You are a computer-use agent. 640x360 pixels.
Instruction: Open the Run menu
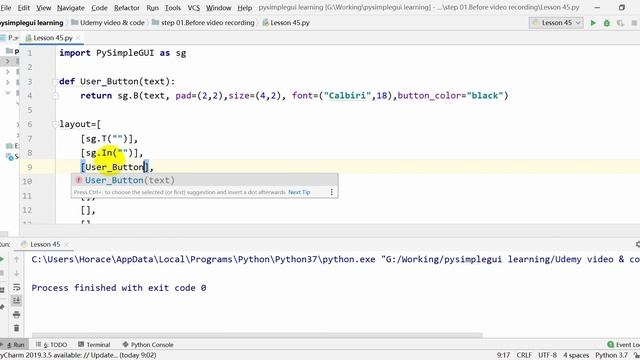coord(152,8)
